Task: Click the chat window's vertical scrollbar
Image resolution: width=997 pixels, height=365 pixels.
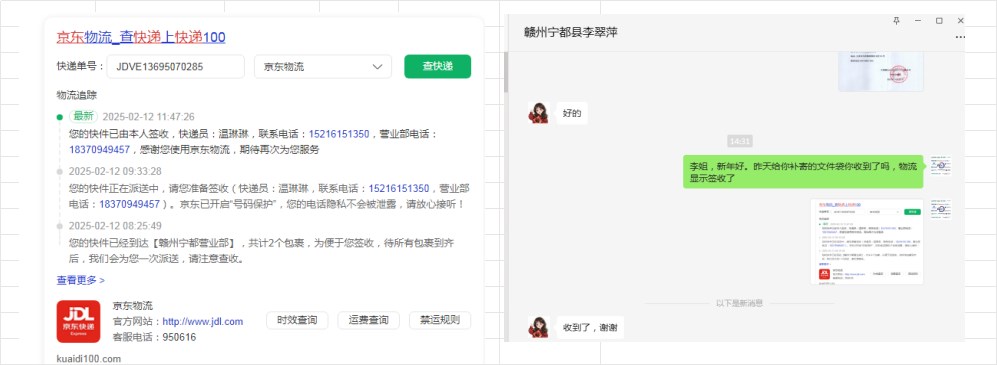Action: pyautogui.click(x=506, y=72)
